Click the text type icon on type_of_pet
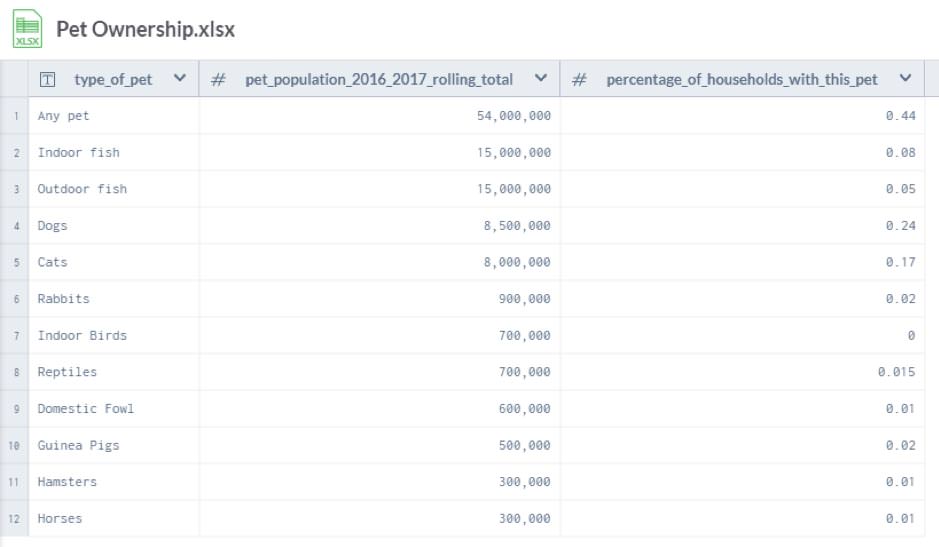 47,79
